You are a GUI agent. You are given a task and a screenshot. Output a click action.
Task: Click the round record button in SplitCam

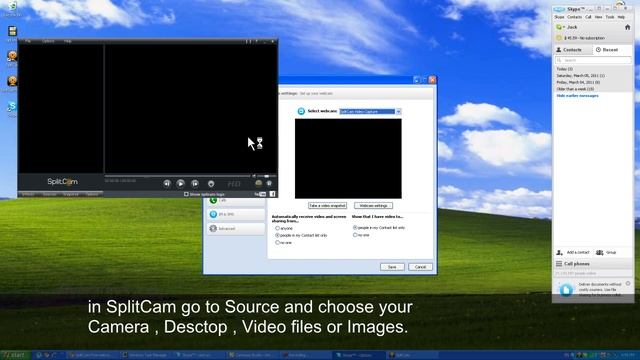(211, 184)
